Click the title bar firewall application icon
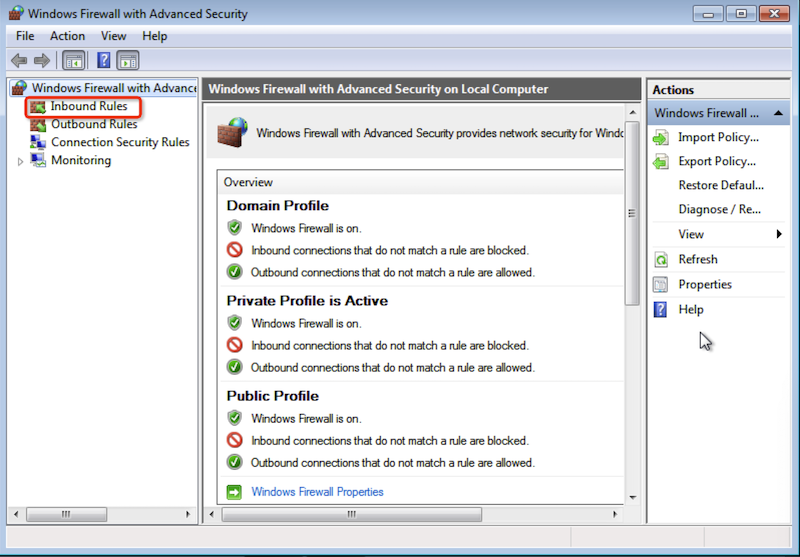This screenshot has height=557, width=800. pyautogui.click(x=16, y=13)
